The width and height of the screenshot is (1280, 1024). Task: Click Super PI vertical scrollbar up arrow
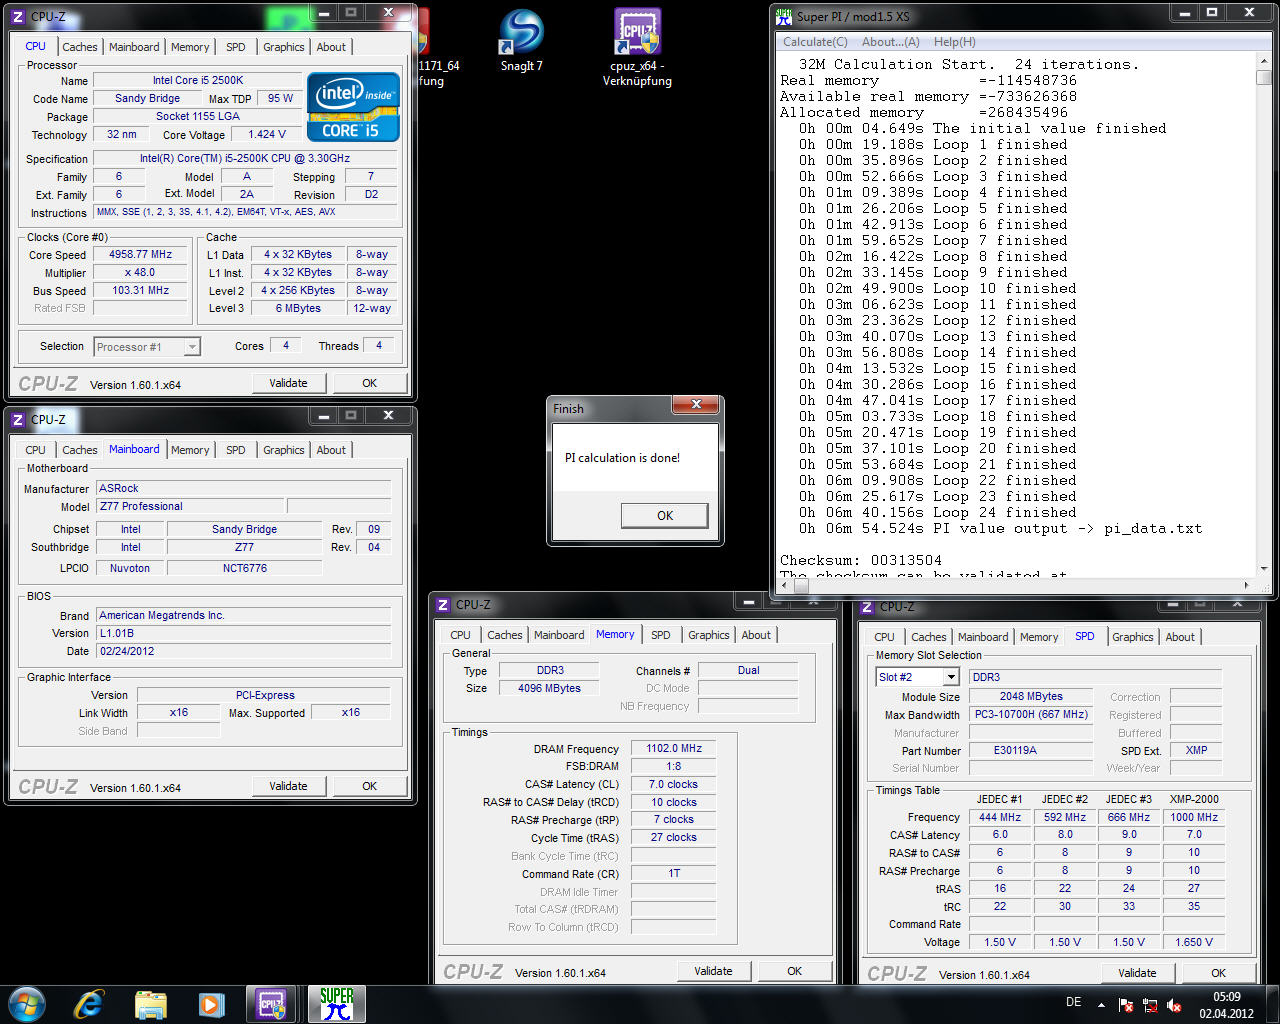[1263, 59]
